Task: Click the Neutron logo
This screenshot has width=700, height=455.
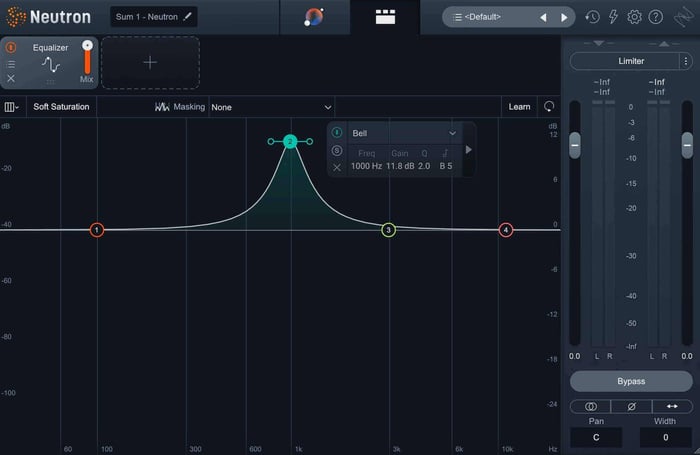Action: click(48, 17)
